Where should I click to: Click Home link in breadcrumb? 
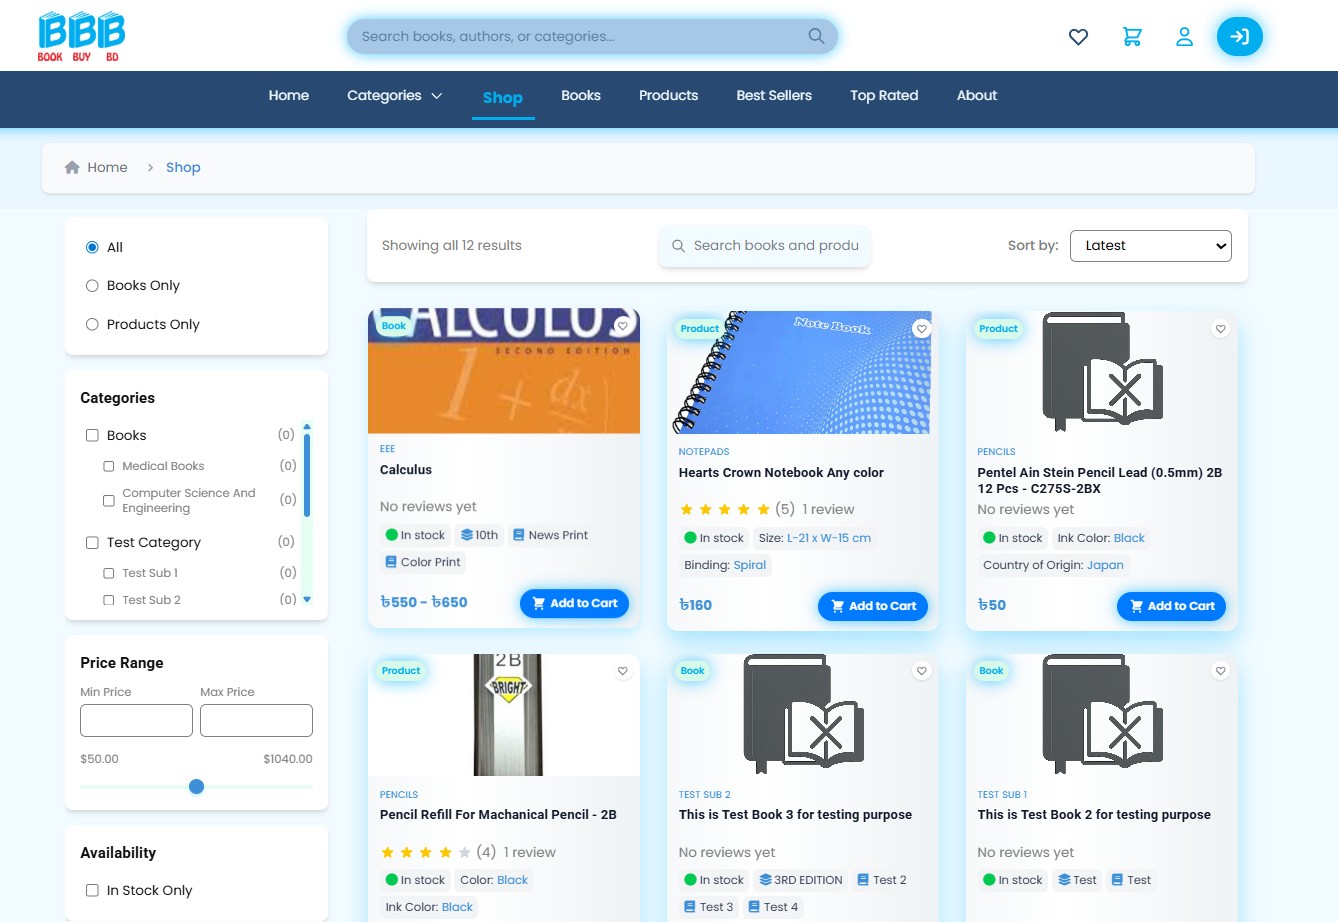pyautogui.click(x=107, y=168)
